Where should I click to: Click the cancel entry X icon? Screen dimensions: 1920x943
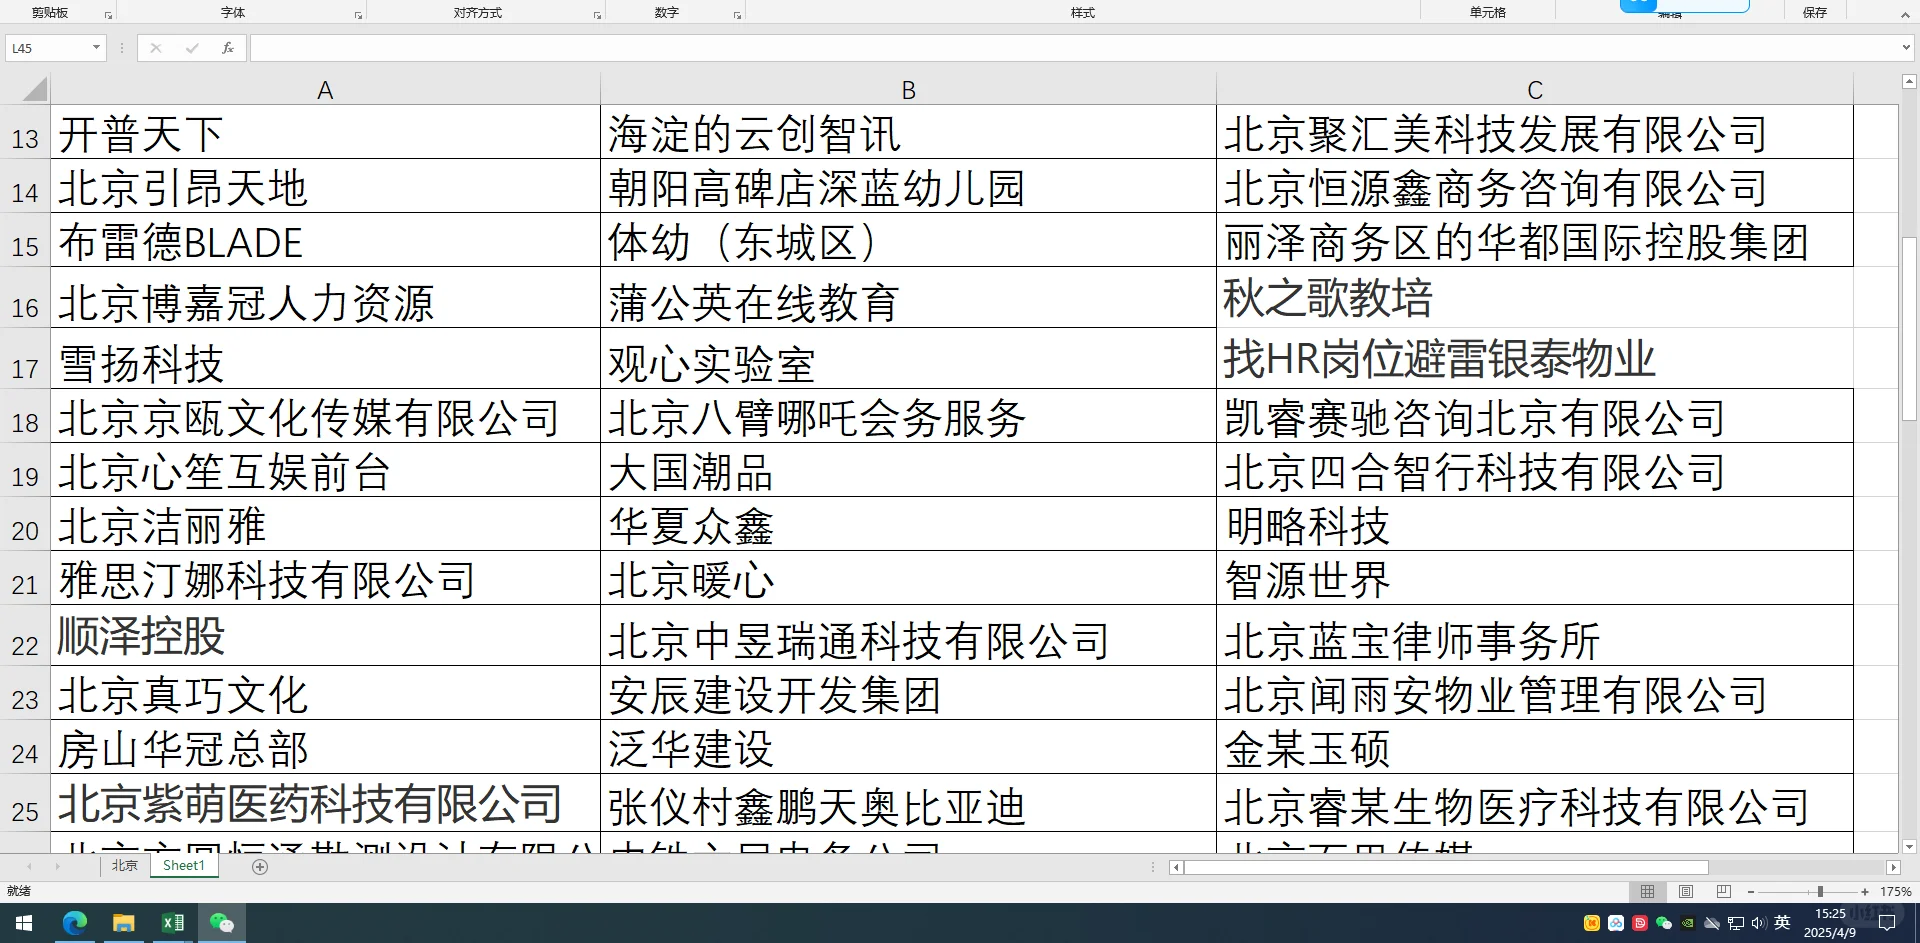coord(156,48)
